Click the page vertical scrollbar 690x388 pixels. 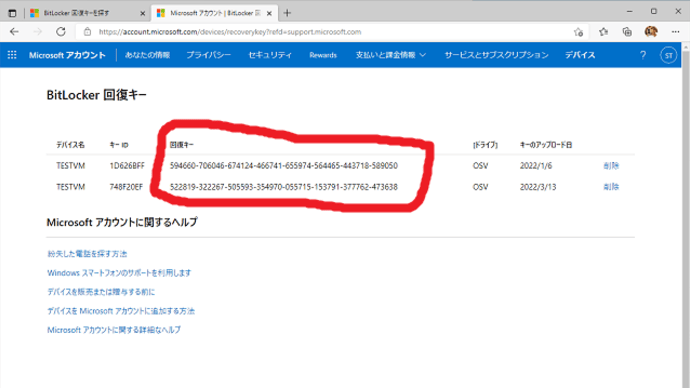[x=686, y=216]
